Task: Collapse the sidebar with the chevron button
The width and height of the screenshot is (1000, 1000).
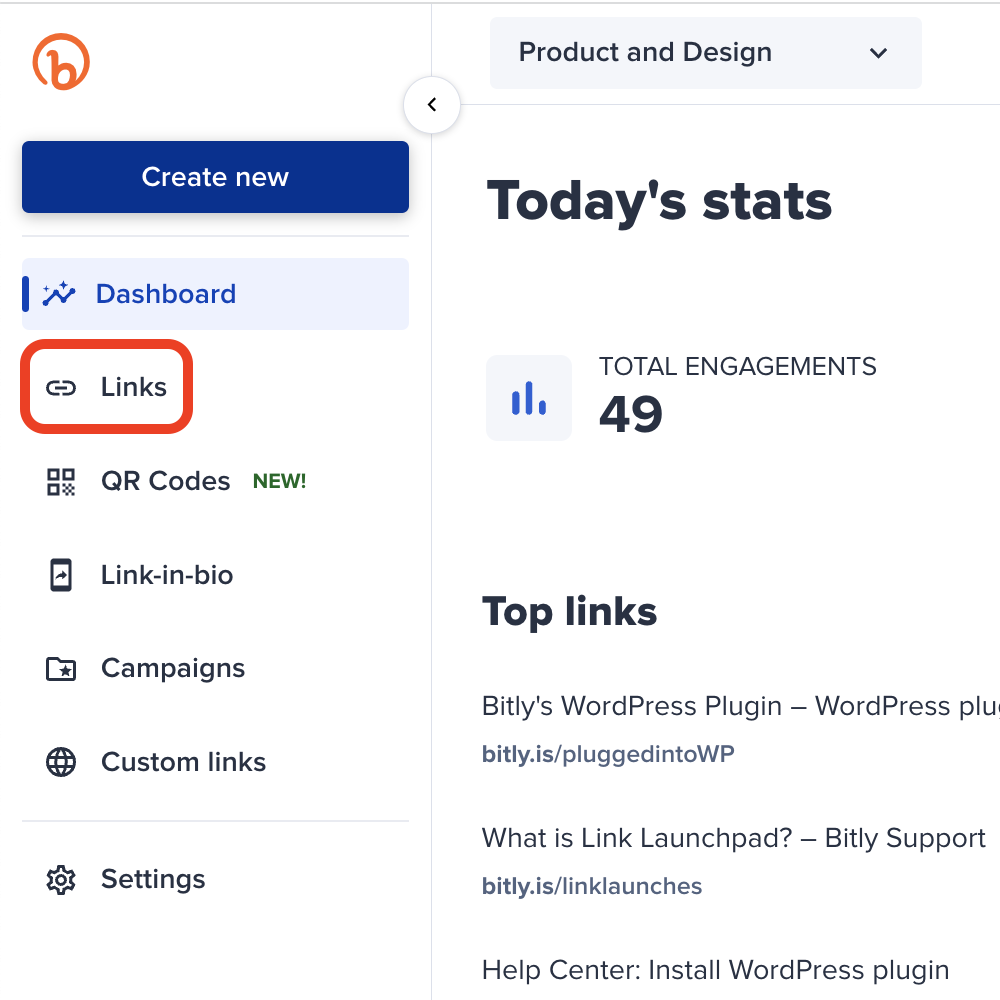Action: [x=432, y=105]
